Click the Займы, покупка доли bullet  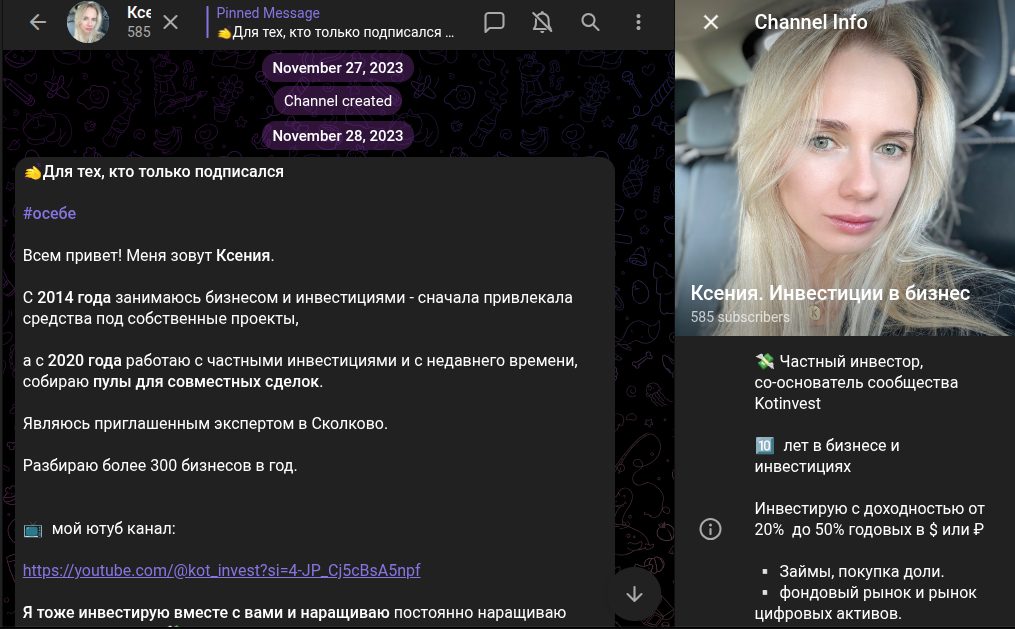click(x=862, y=571)
